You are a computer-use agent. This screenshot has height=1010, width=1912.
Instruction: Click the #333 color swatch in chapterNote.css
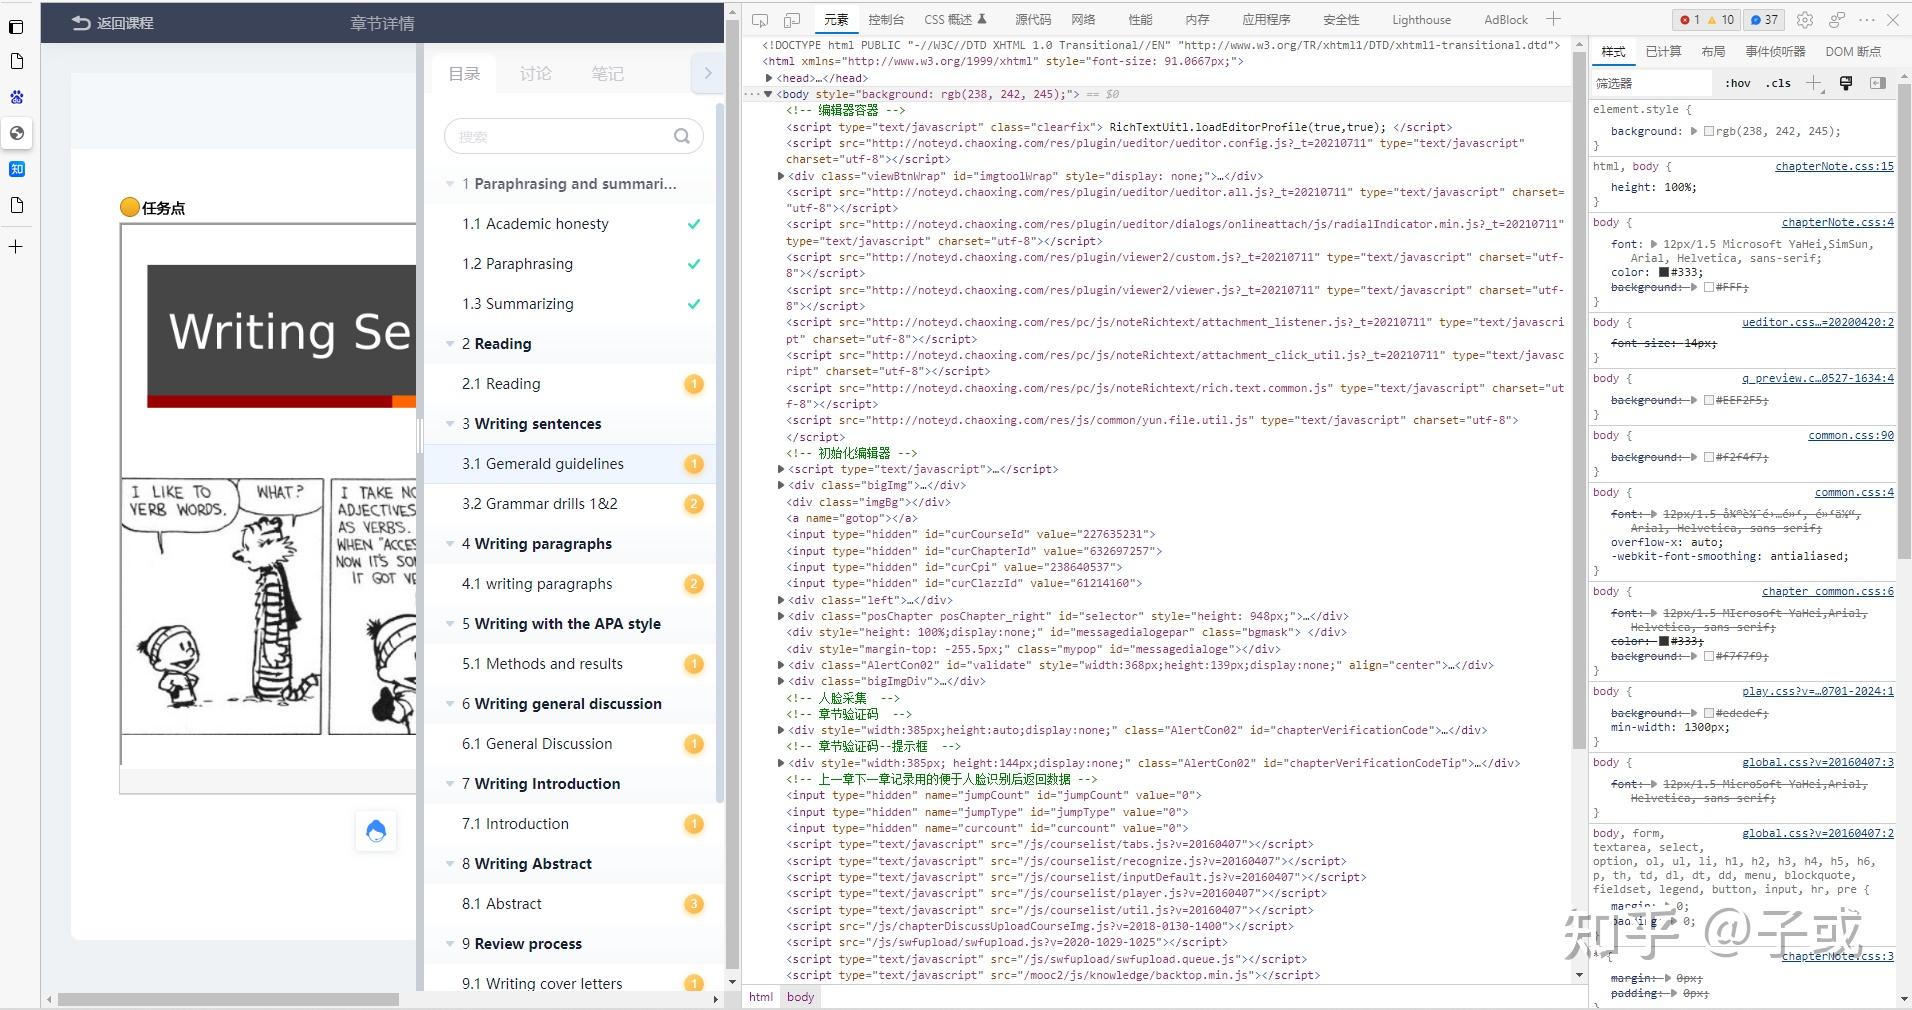[x=1665, y=272]
